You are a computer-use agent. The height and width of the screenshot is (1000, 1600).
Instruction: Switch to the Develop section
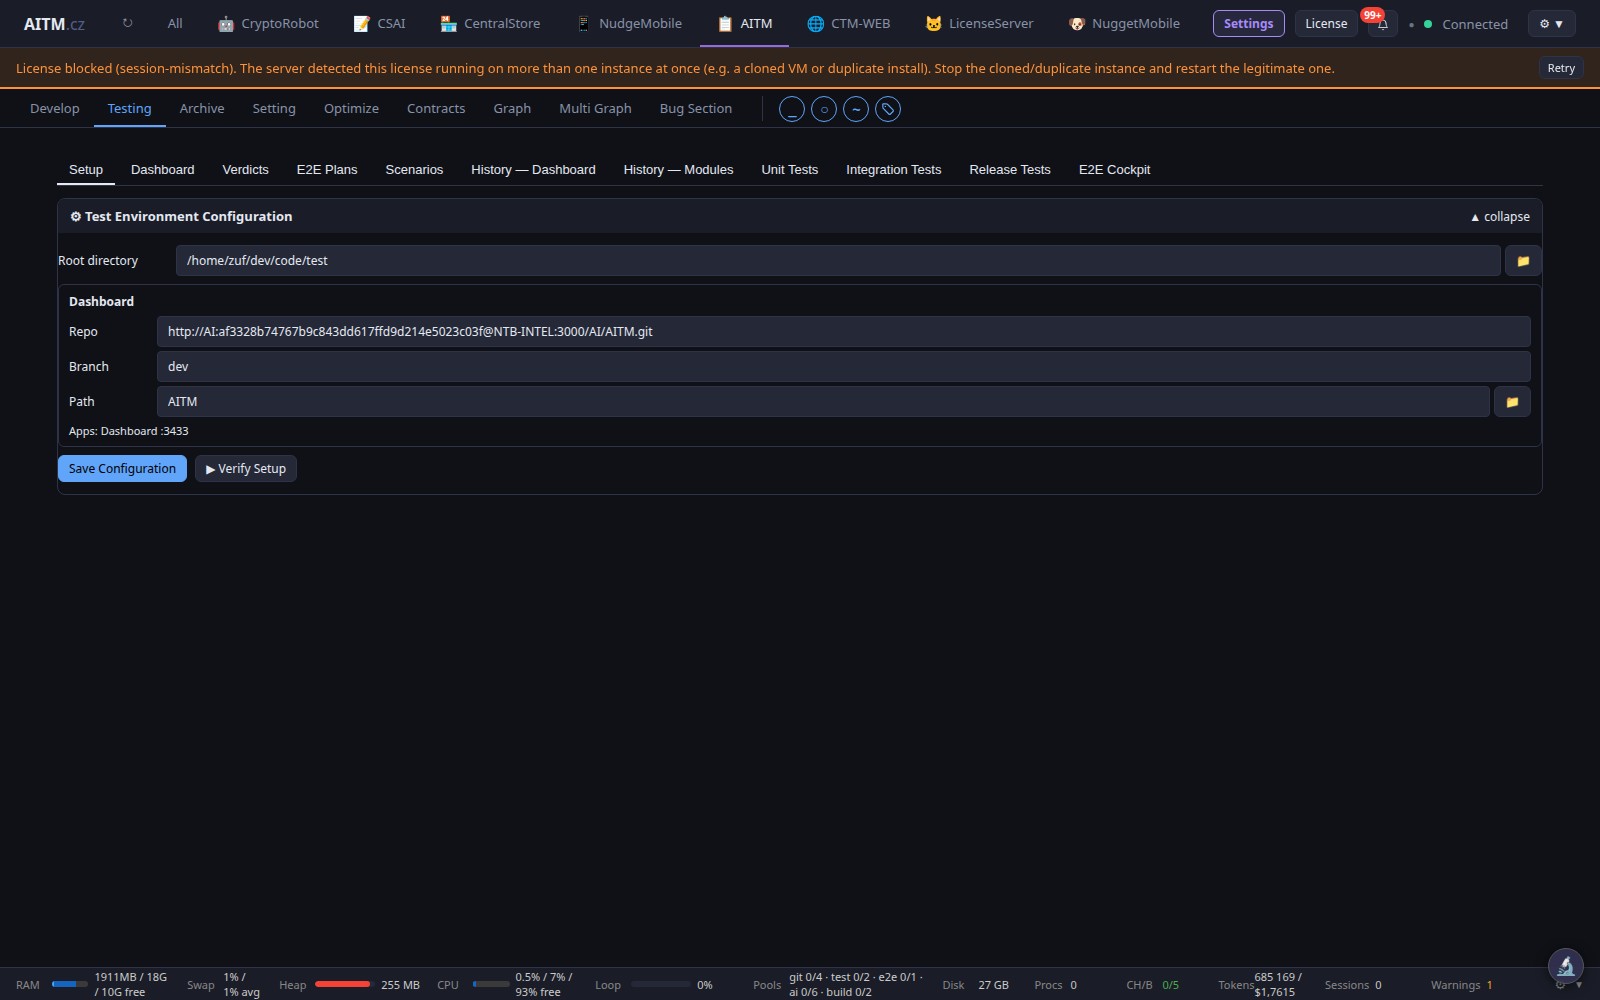tap(55, 108)
